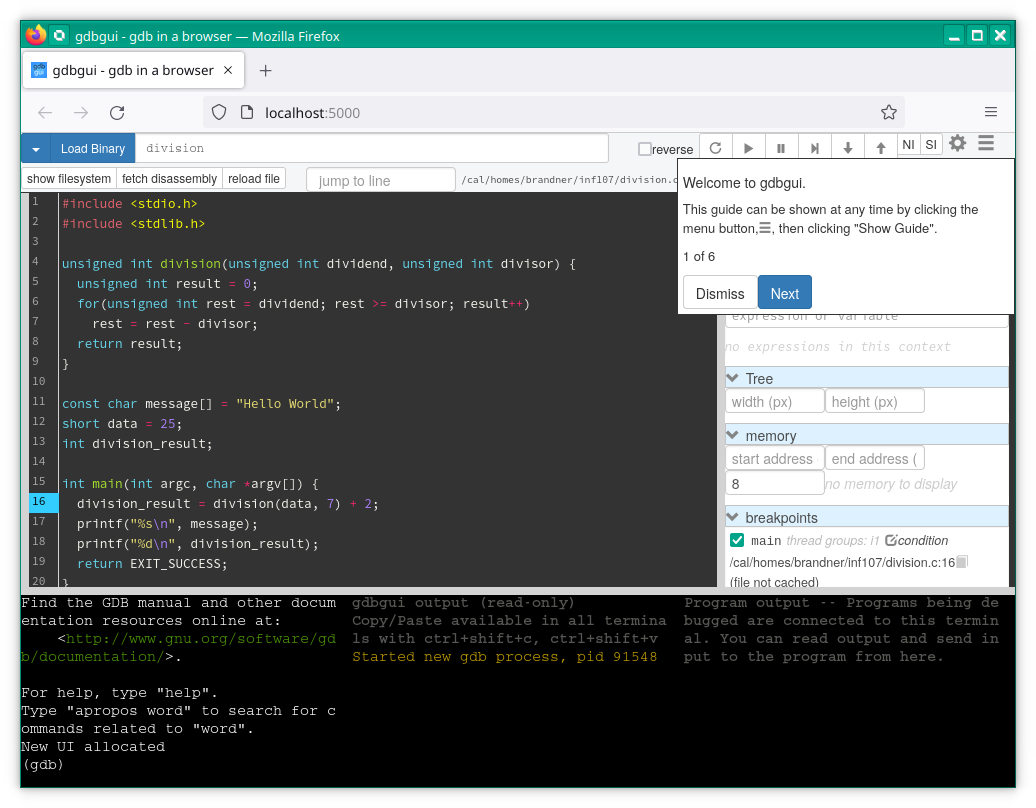Click line number 17 in gutter

[39, 521]
